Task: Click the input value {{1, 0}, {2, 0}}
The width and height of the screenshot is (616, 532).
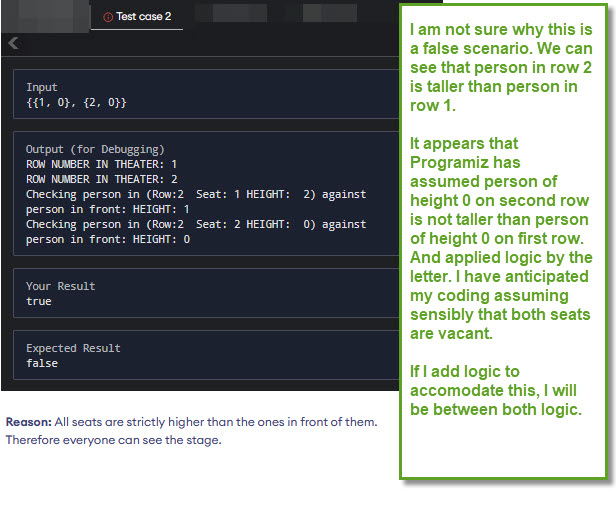Action: [76, 103]
